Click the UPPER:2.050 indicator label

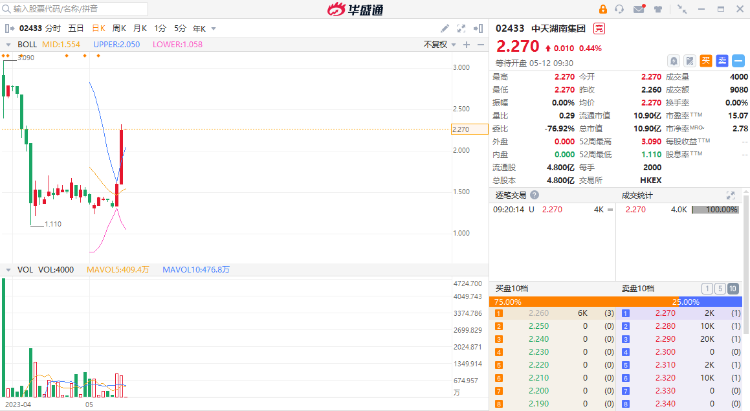[117, 44]
